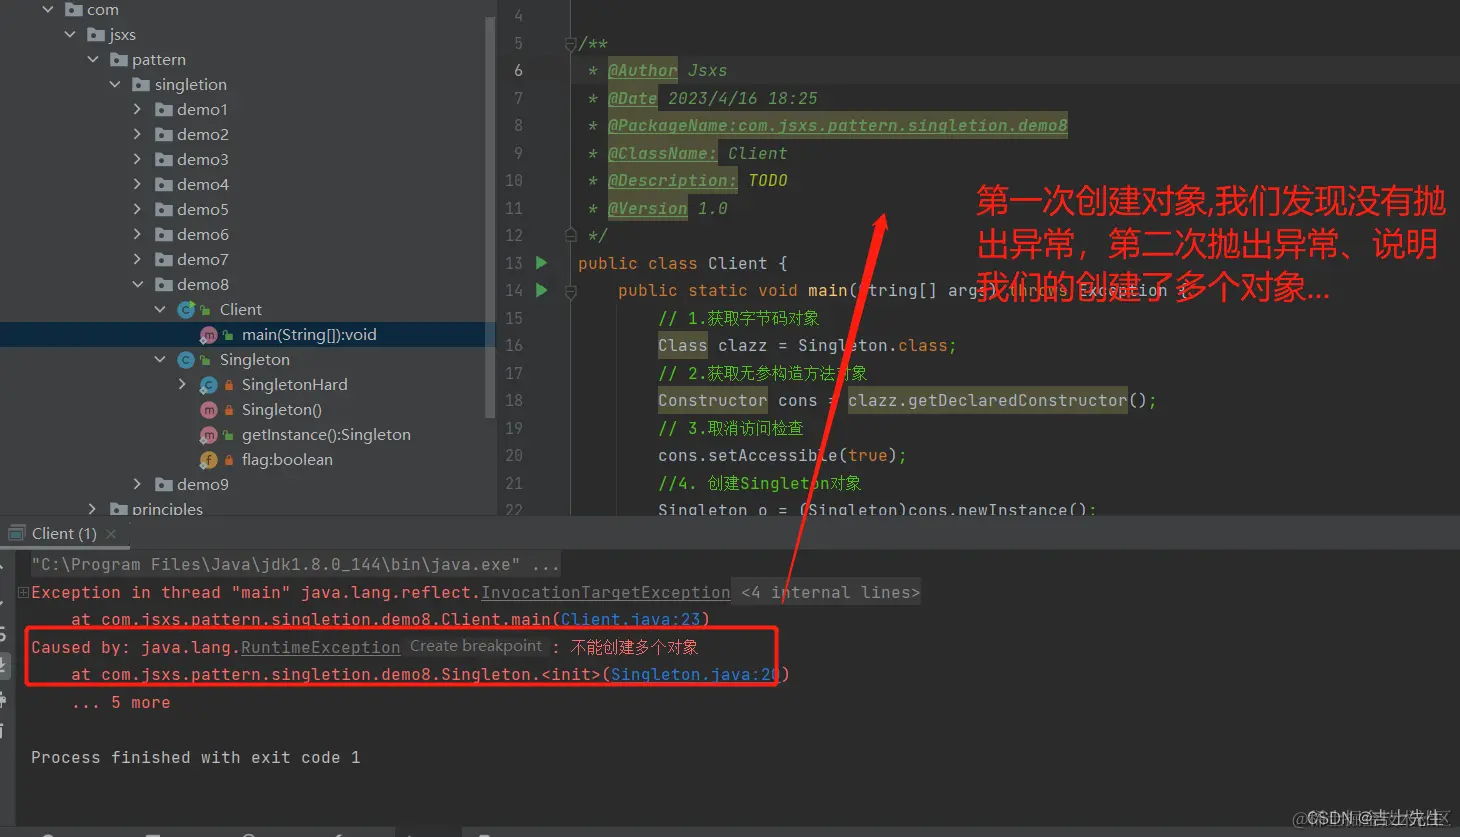Click the "Process finished with exit code 1" line
The width and height of the screenshot is (1460, 837).
(x=195, y=757)
